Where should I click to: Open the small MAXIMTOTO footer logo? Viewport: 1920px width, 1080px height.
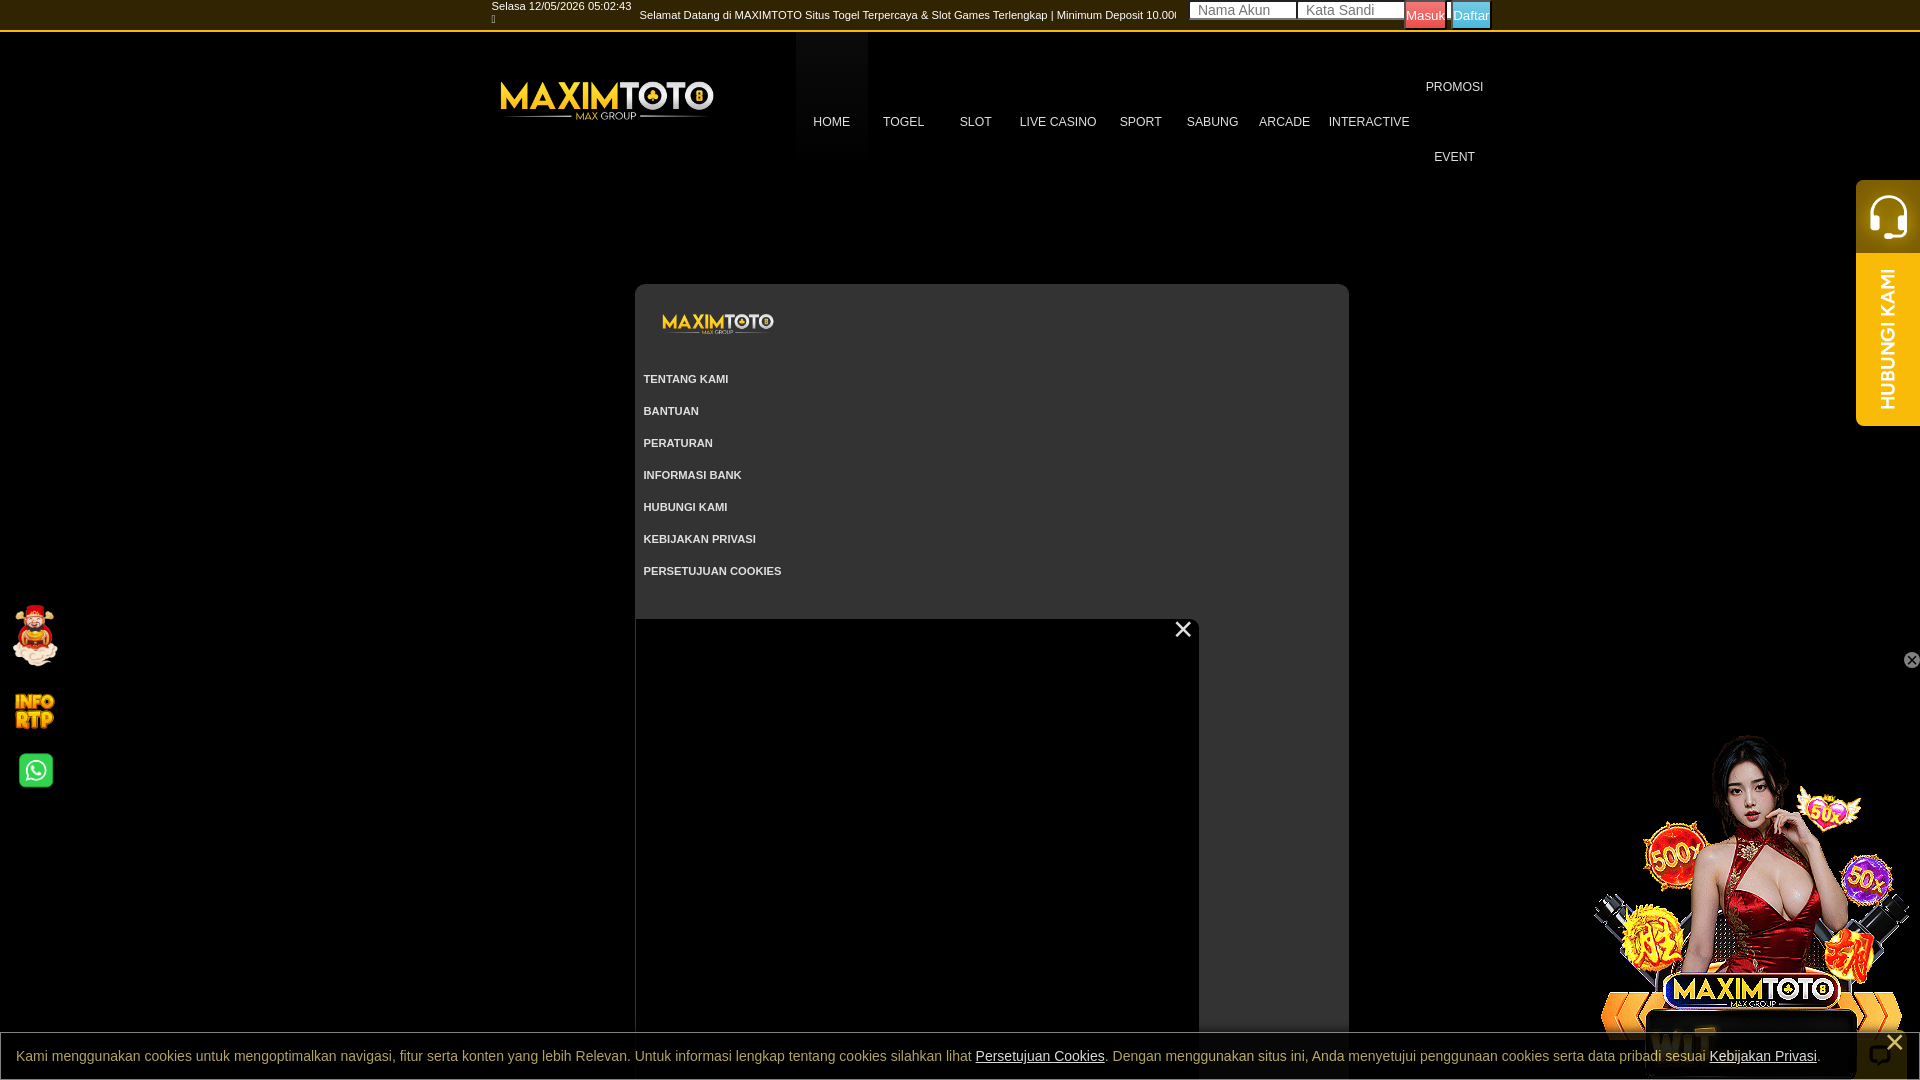click(718, 323)
